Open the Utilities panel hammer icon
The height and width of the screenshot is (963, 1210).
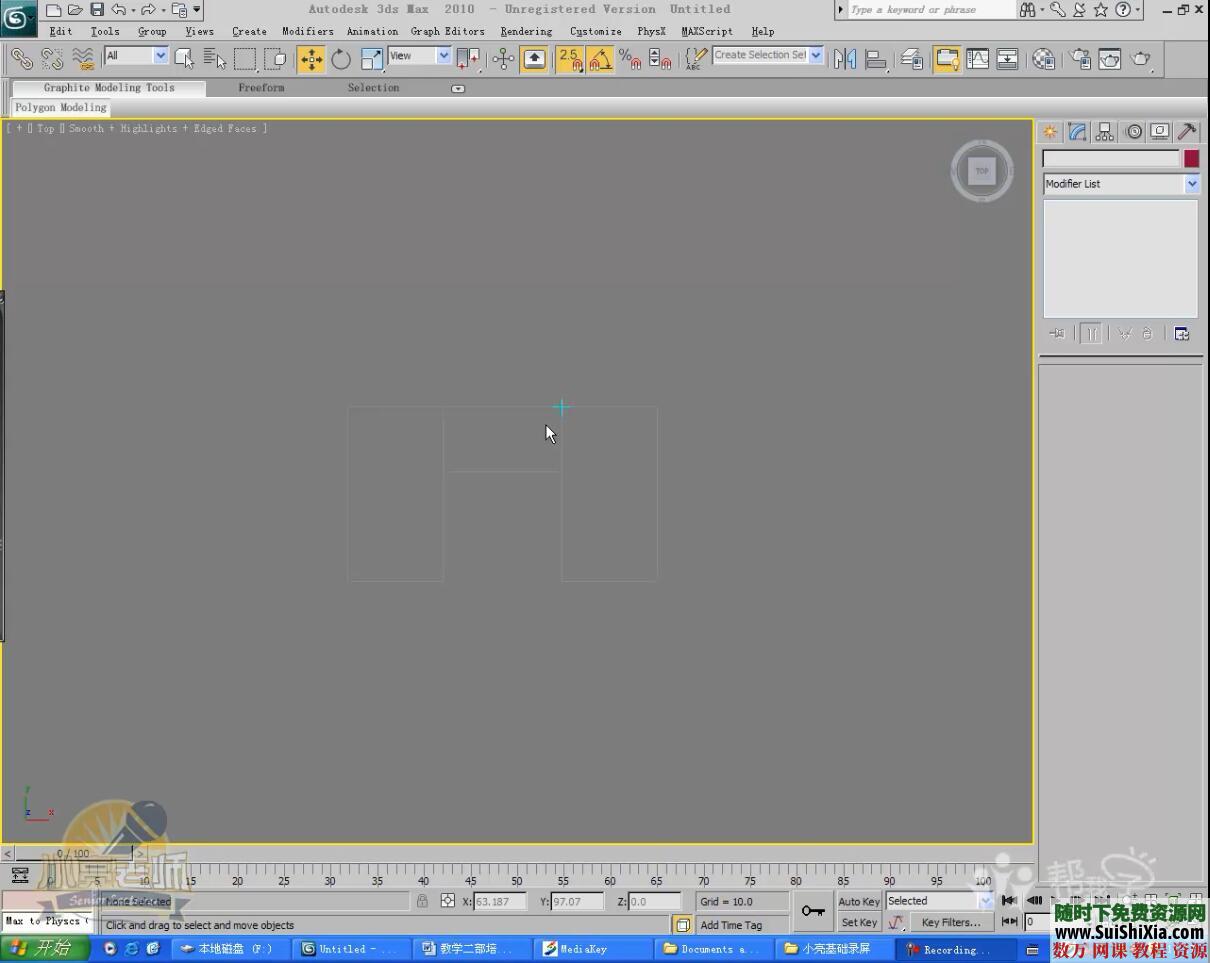(x=1187, y=132)
